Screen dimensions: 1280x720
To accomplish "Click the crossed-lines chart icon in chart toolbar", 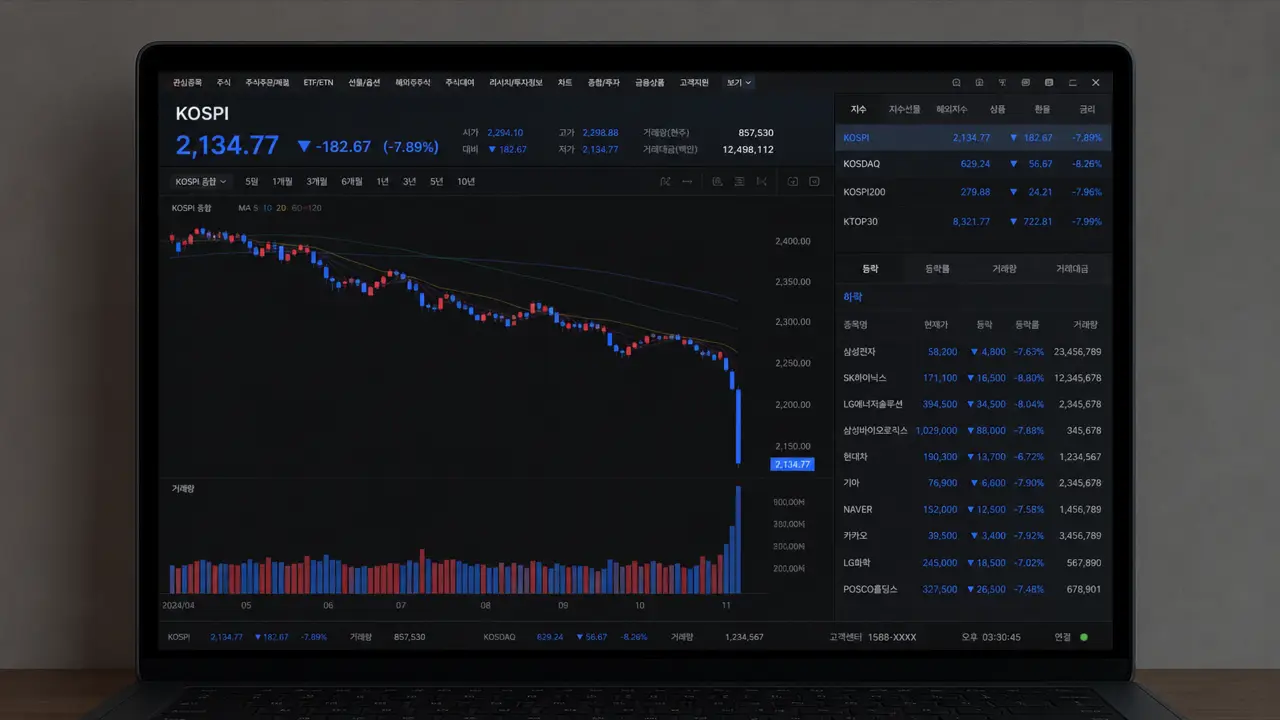I will 665,181.
